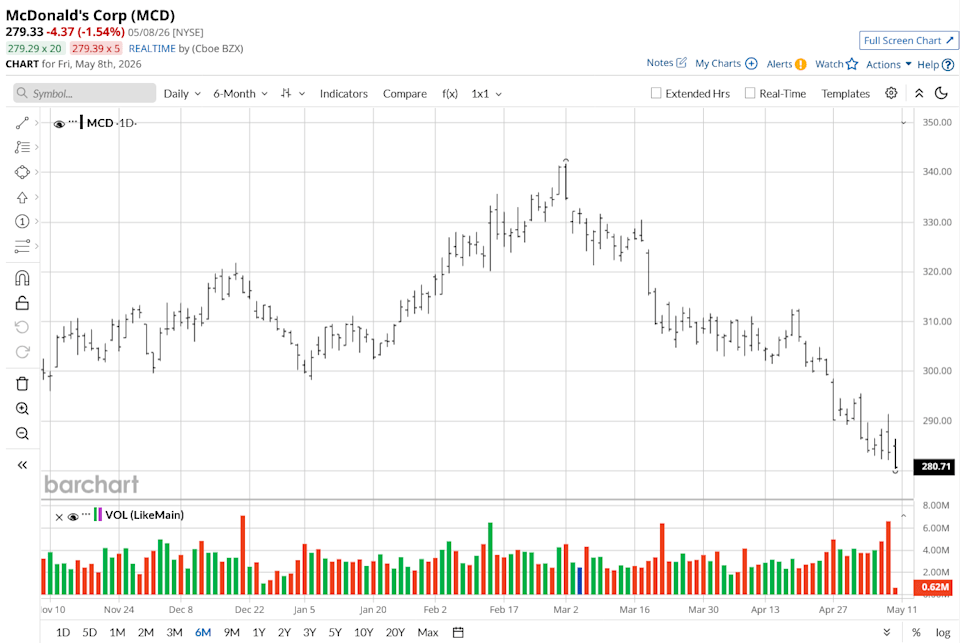Select the 1Y range tab
The image size is (960, 643).
258,632
